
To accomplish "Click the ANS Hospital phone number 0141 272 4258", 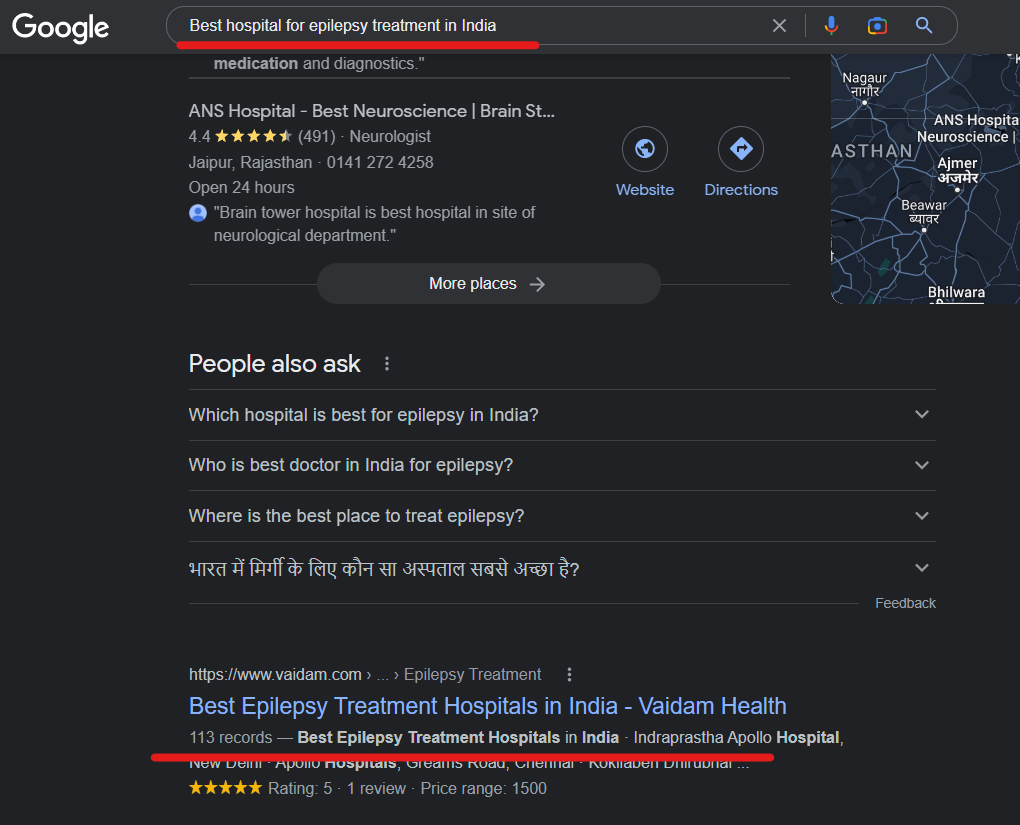I will click(x=380, y=163).
